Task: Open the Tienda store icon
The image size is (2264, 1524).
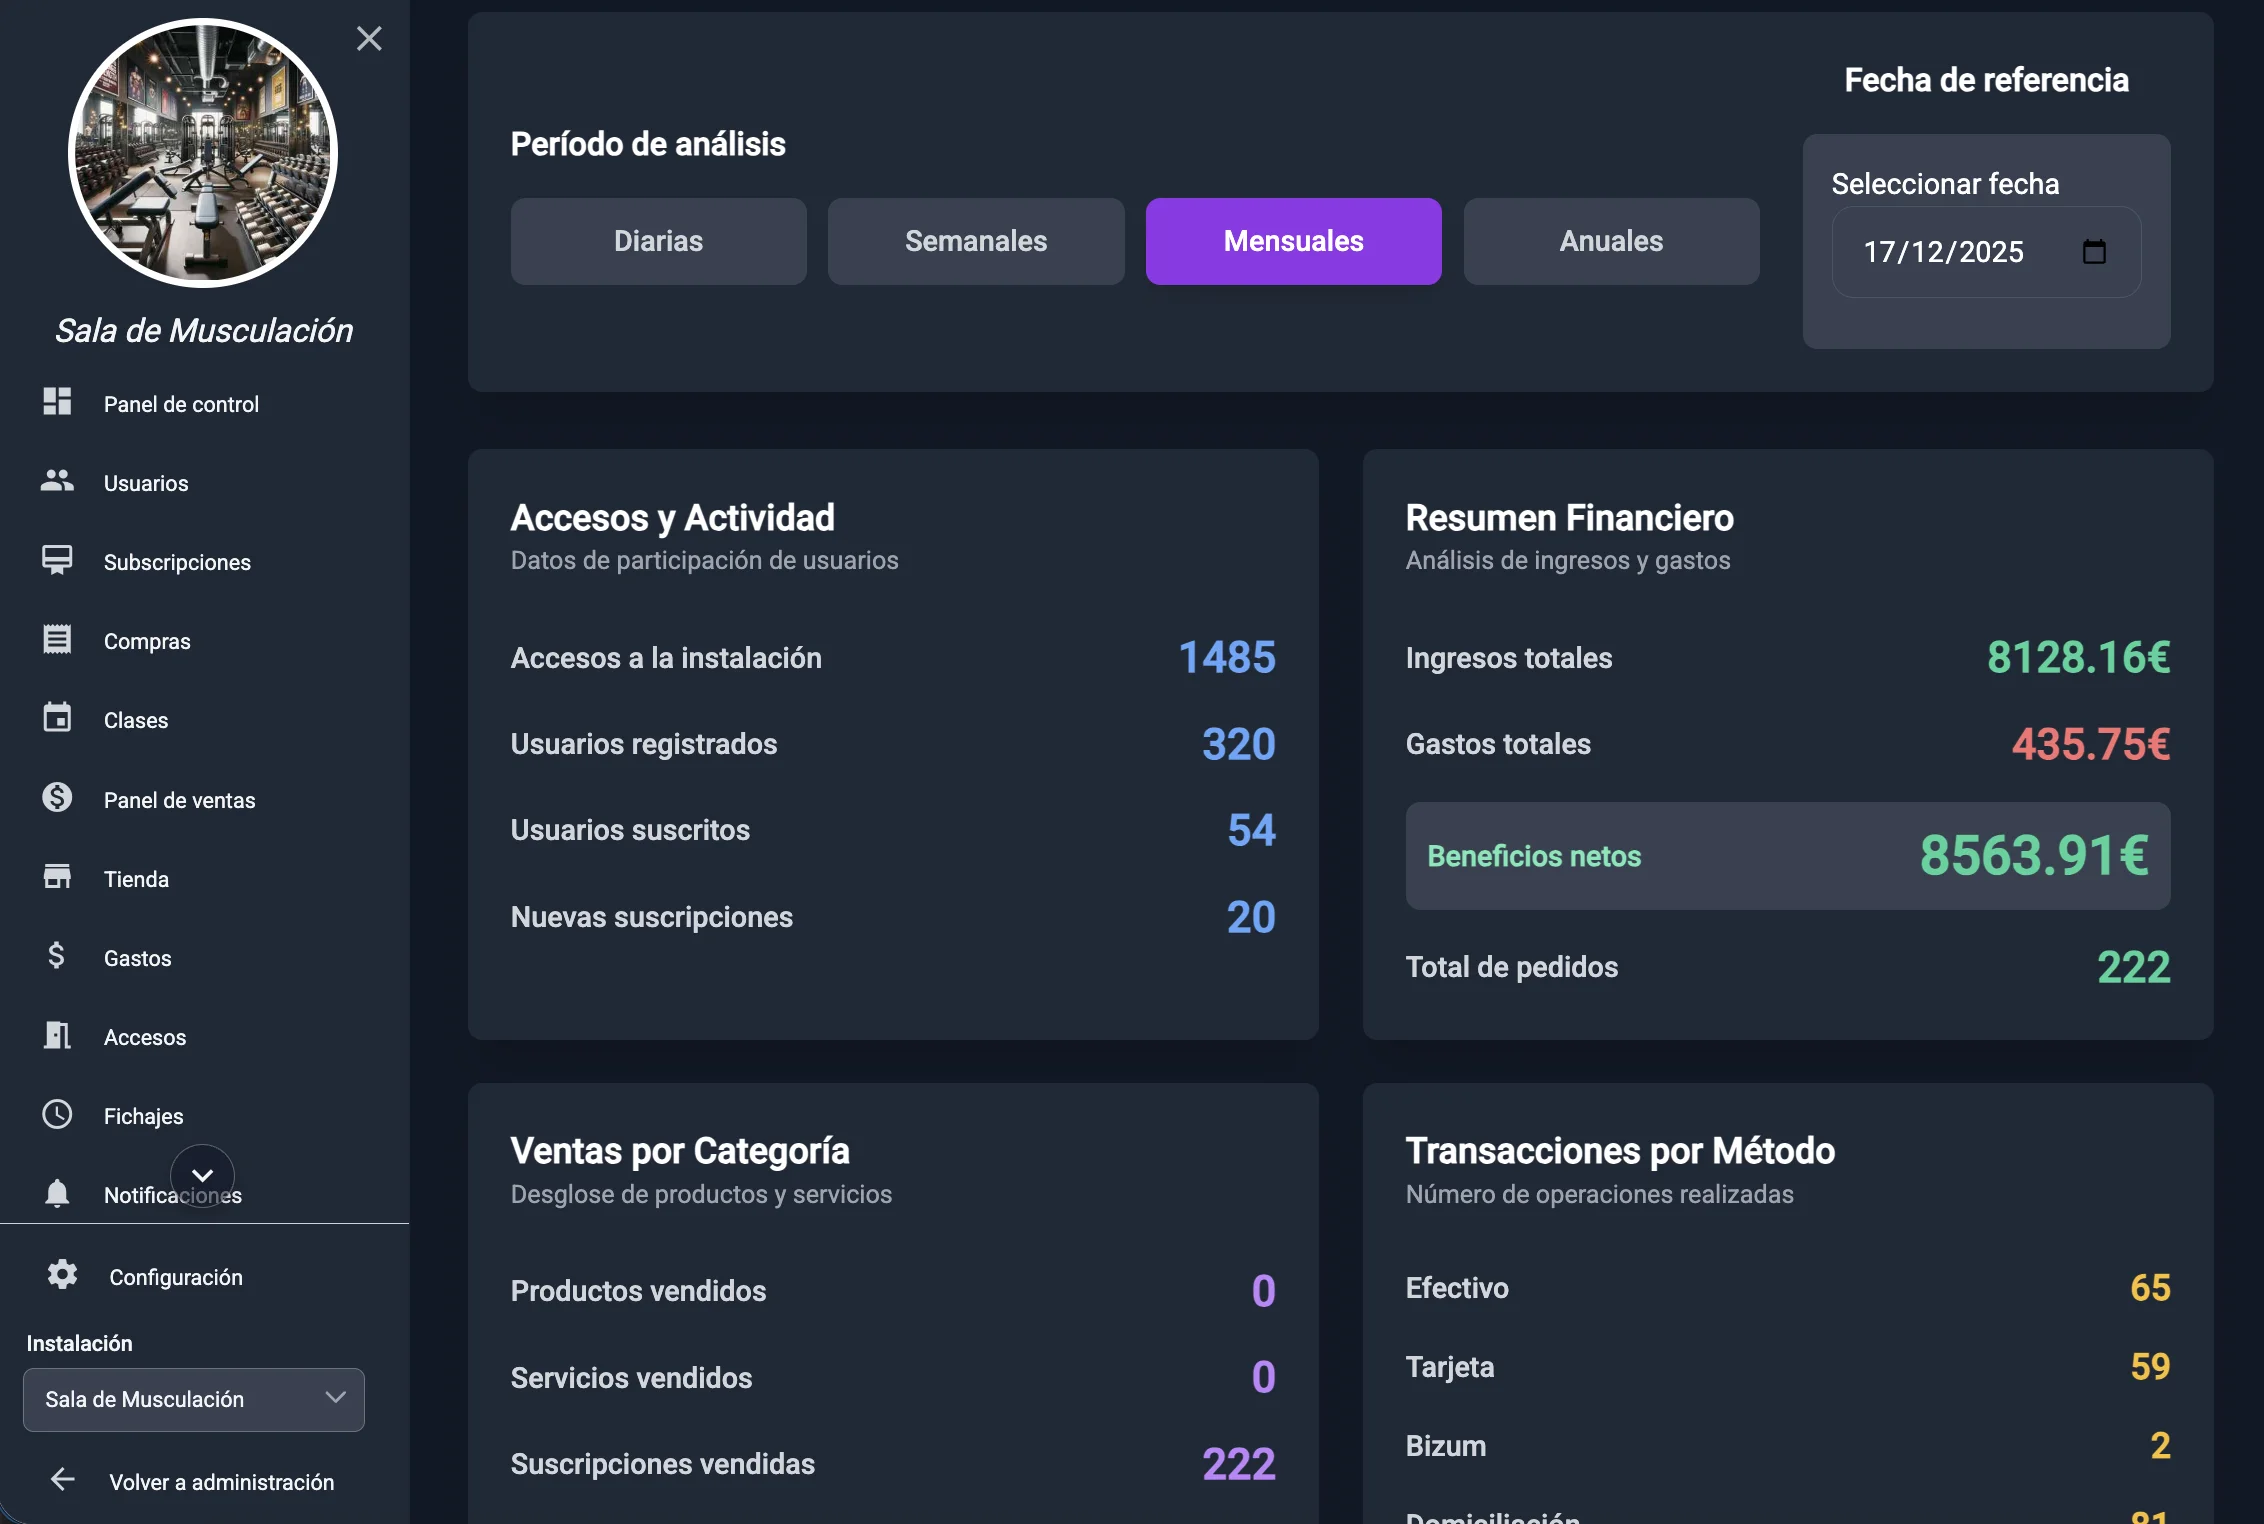Action: click(57, 877)
